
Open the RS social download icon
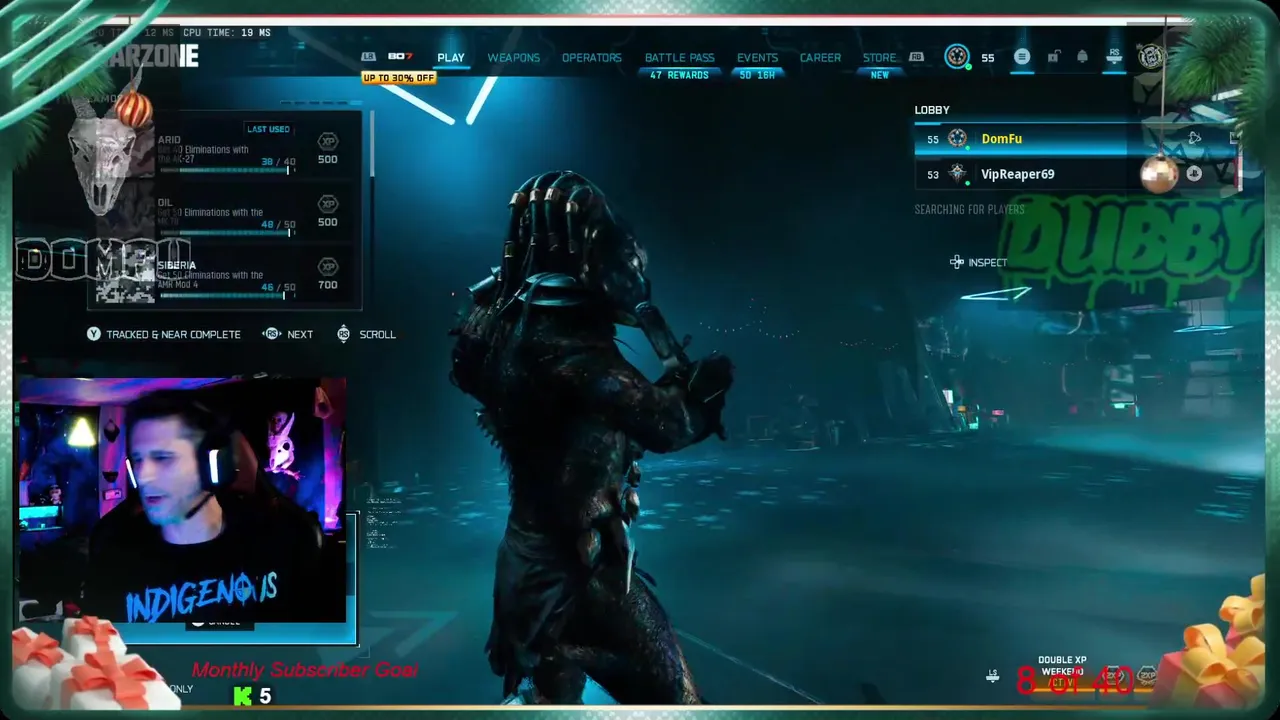click(x=1114, y=57)
